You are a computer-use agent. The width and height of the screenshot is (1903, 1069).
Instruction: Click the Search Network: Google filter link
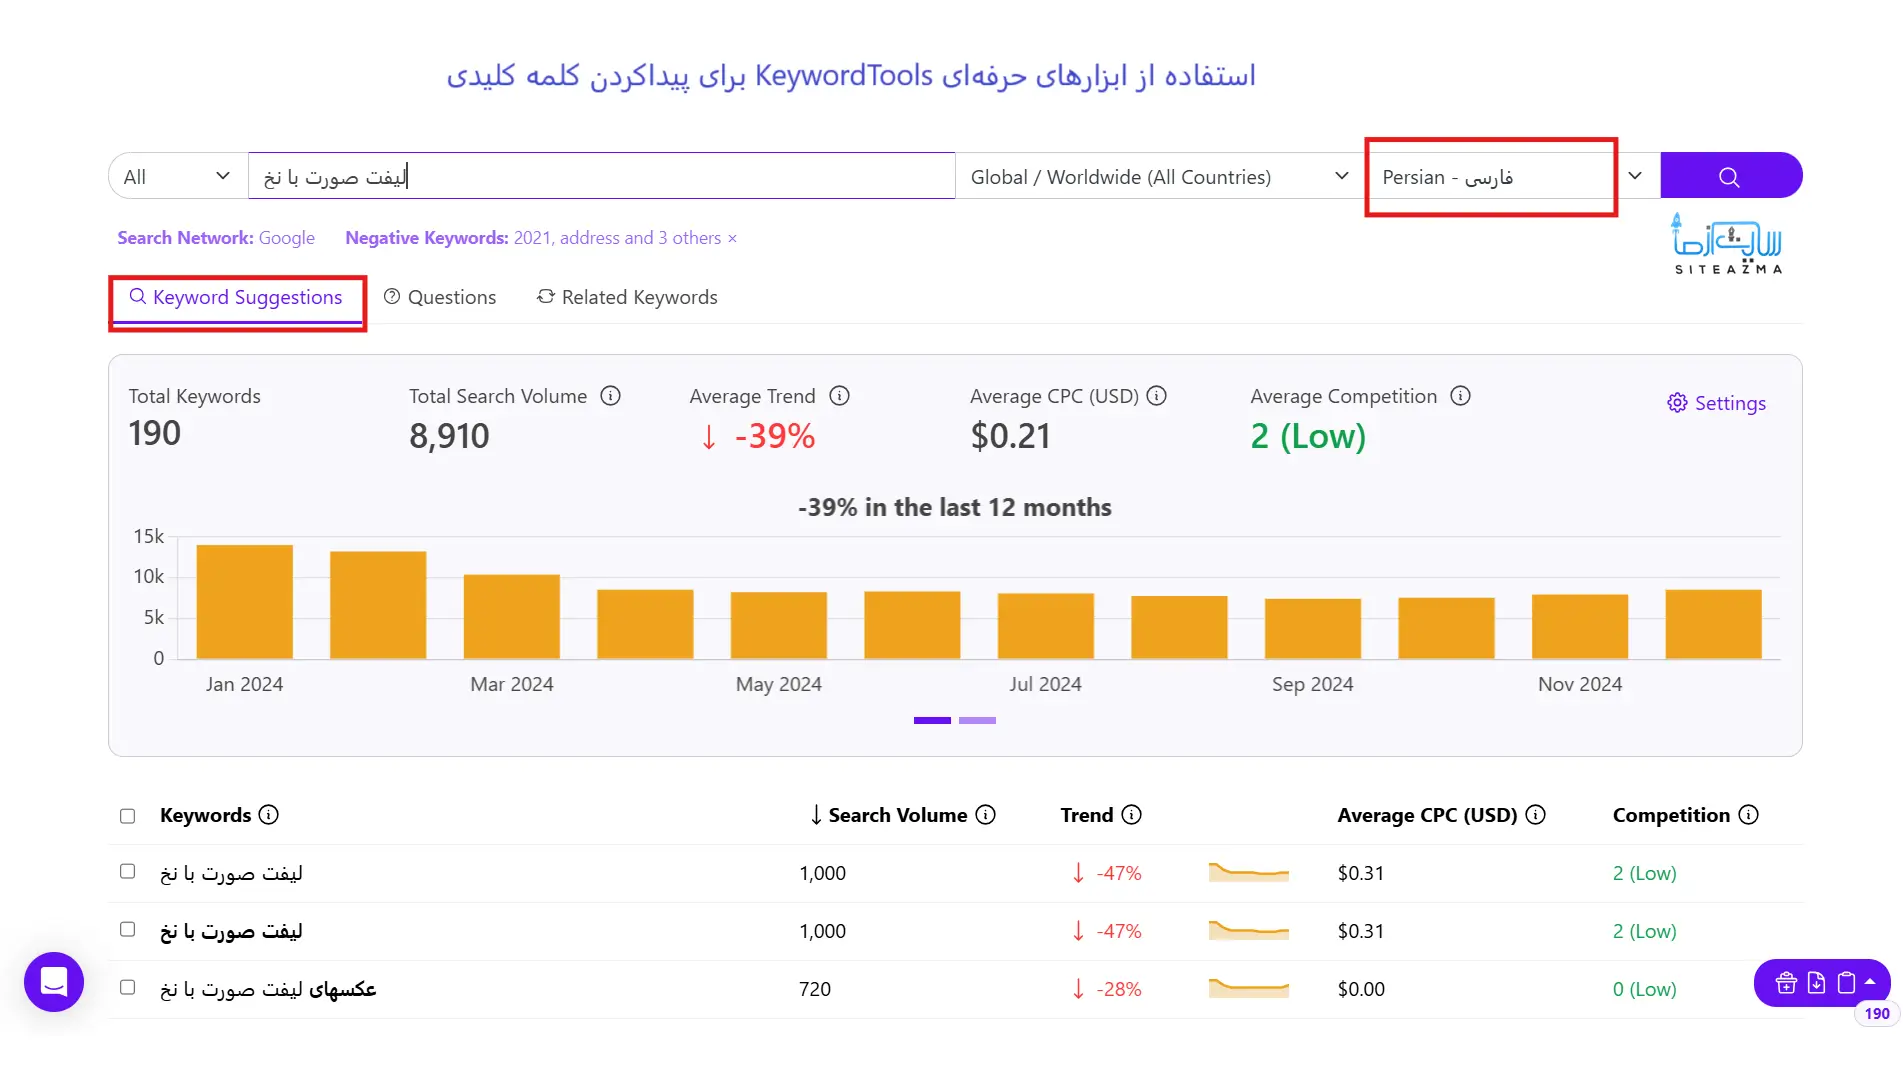(216, 238)
